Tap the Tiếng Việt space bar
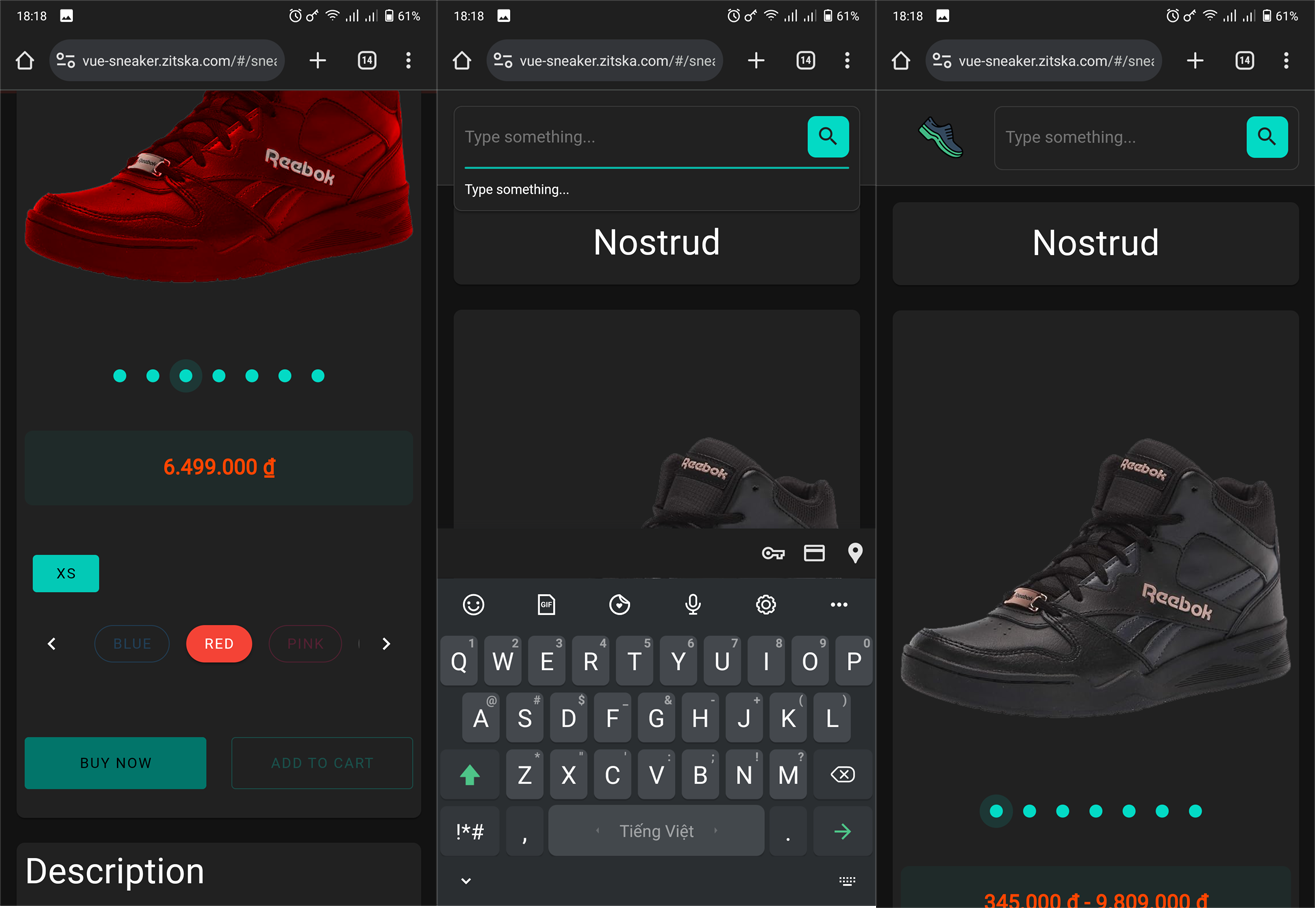The width and height of the screenshot is (1315, 908). coord(656,831)
